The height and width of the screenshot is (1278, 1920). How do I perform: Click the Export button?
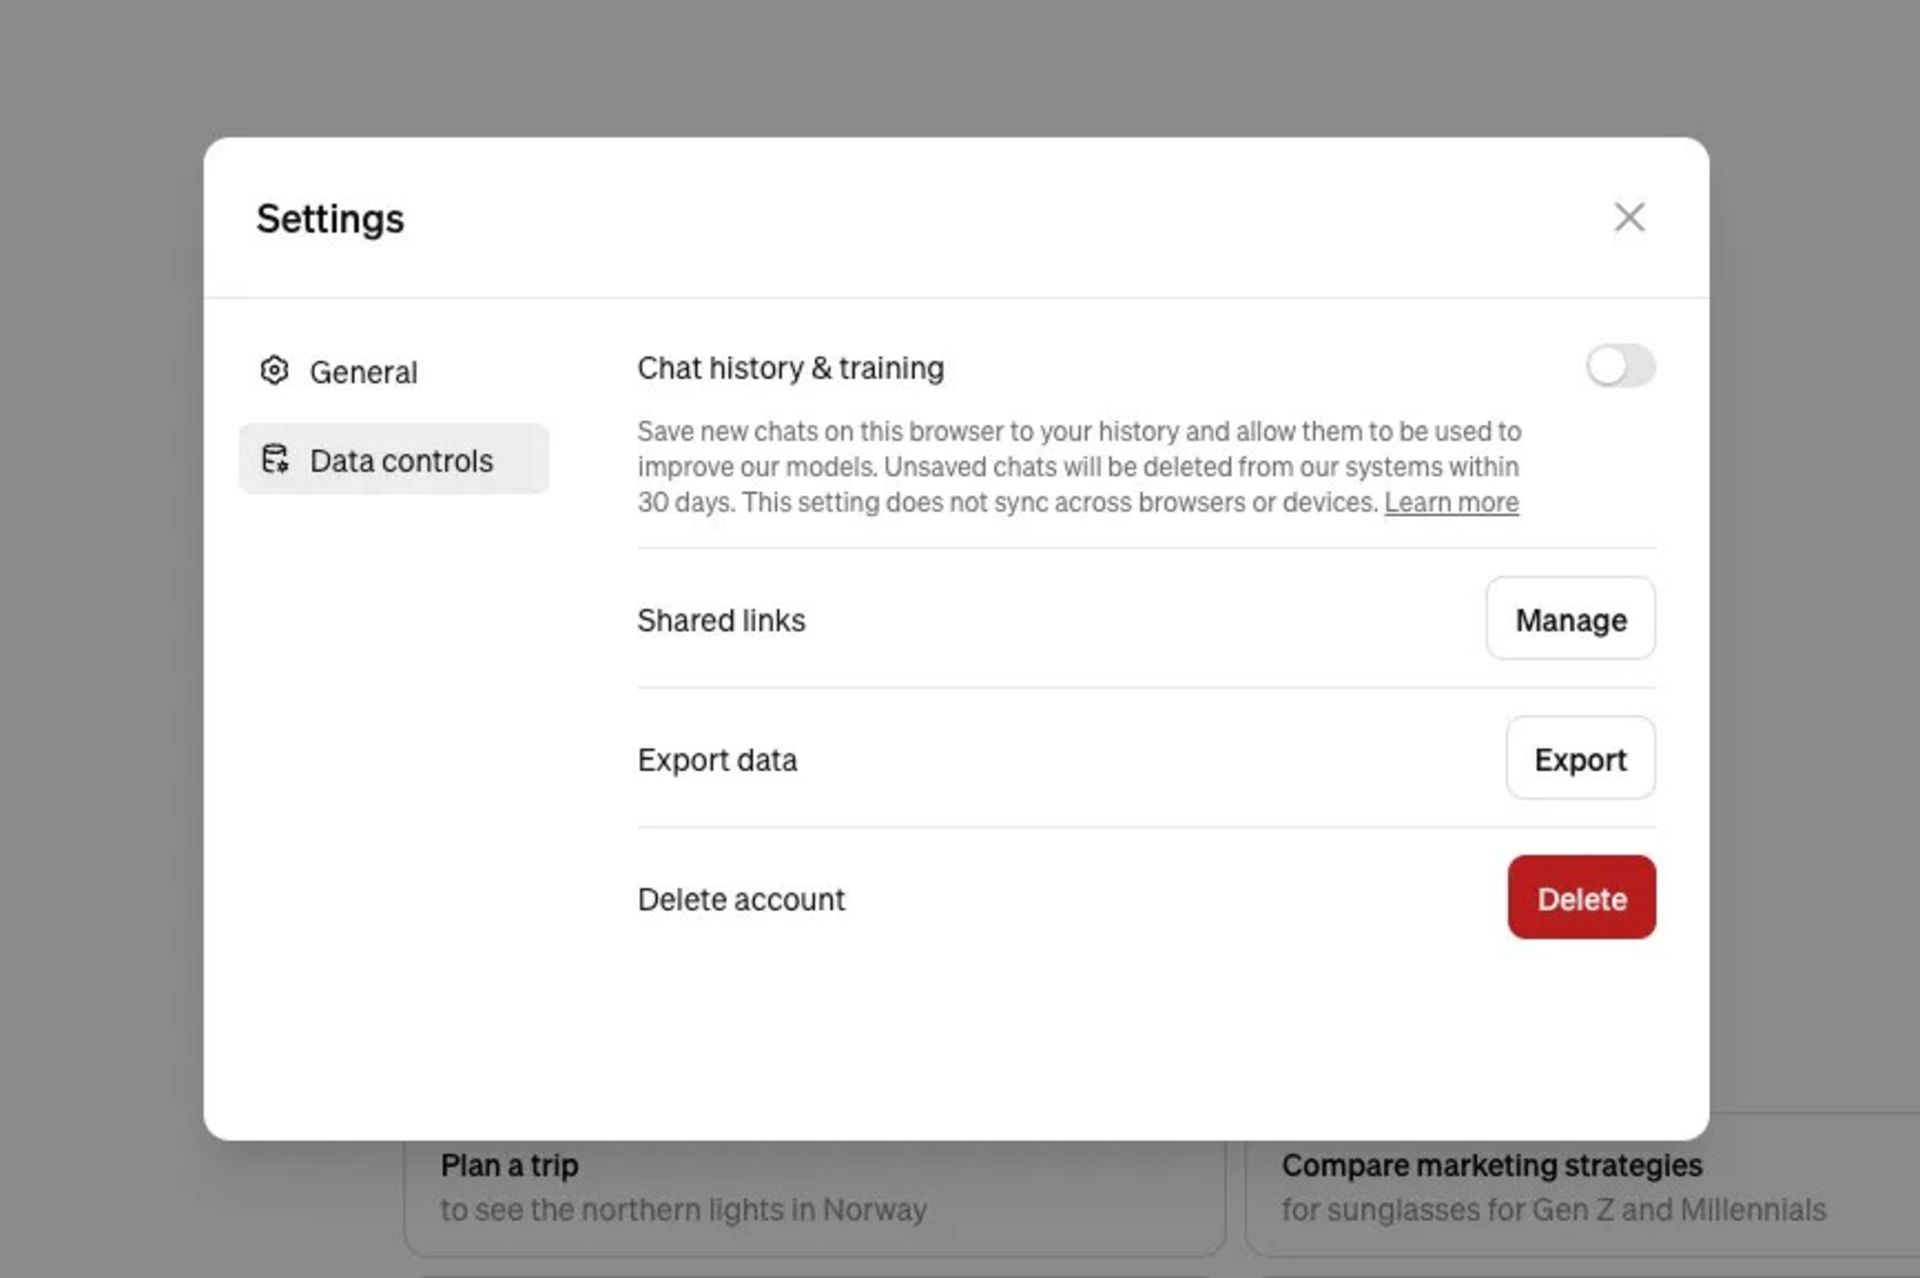1580,759
